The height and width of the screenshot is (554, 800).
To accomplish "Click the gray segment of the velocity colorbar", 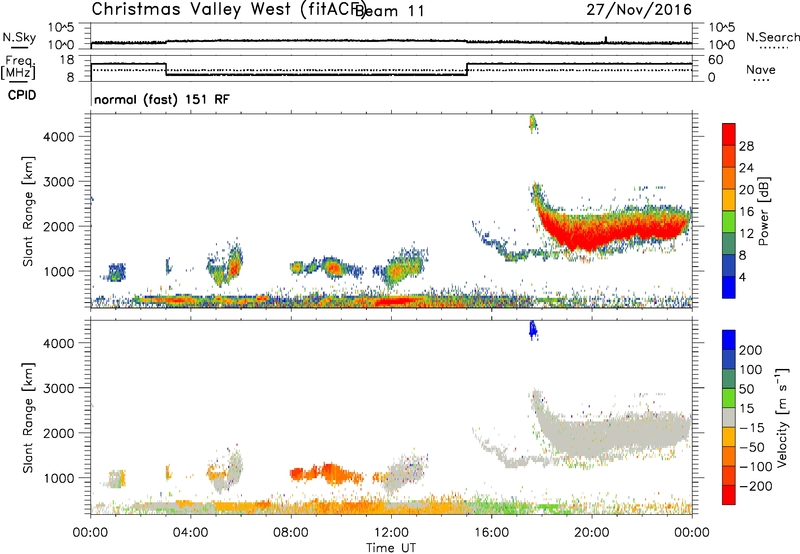I will click(x=729, y=418).
